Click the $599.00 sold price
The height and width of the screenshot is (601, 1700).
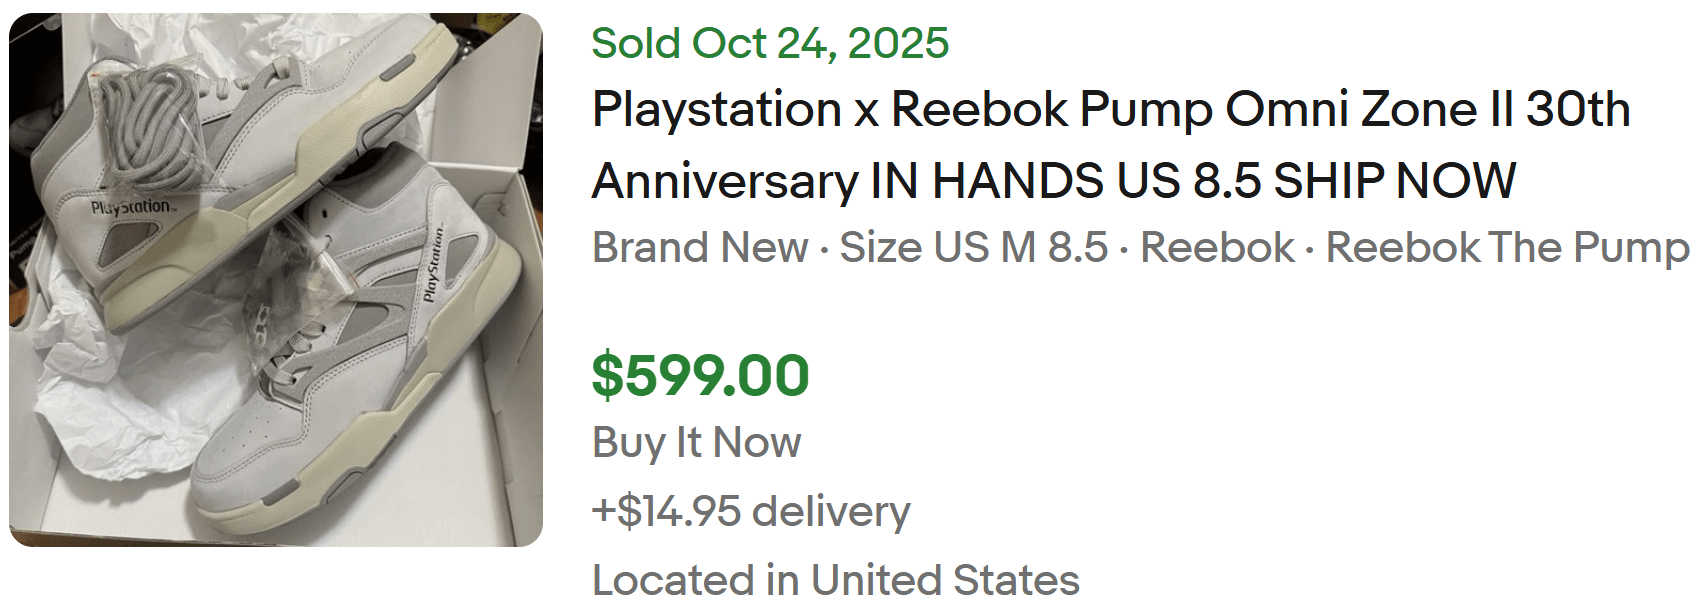[x=700, y=375]
